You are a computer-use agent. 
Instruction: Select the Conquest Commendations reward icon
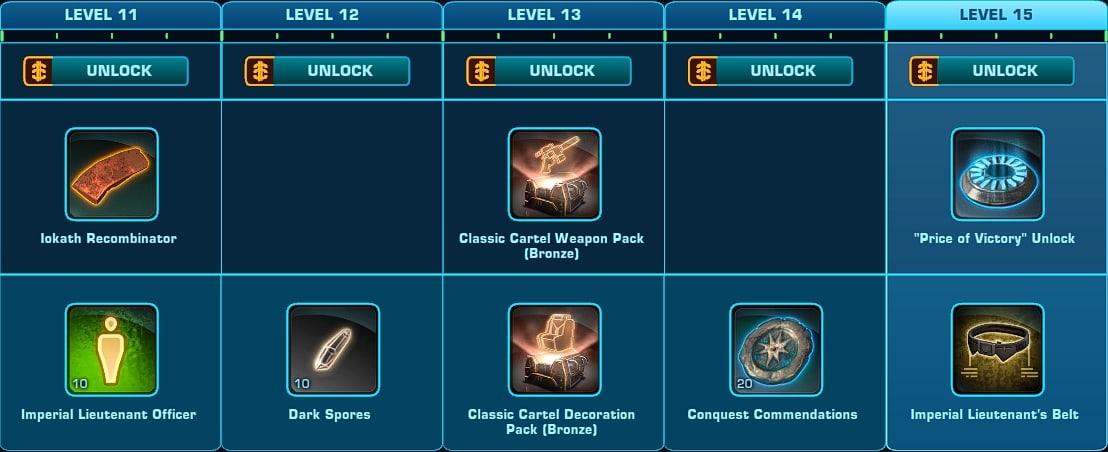[x=776, y=350]
